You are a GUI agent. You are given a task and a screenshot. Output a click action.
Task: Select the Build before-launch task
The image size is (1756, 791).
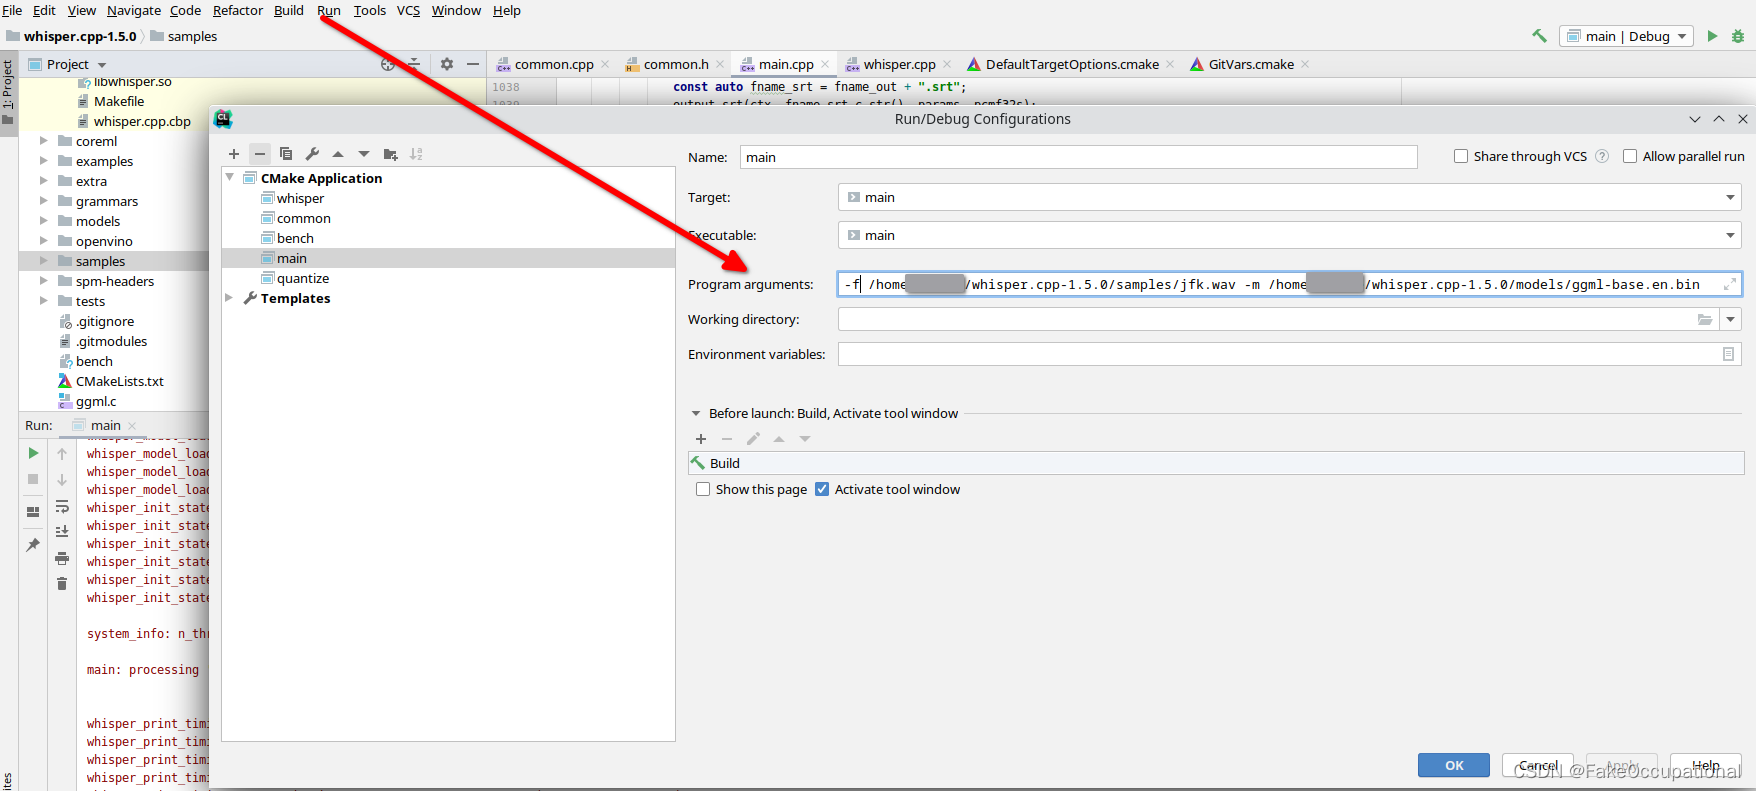[1216, 463]
